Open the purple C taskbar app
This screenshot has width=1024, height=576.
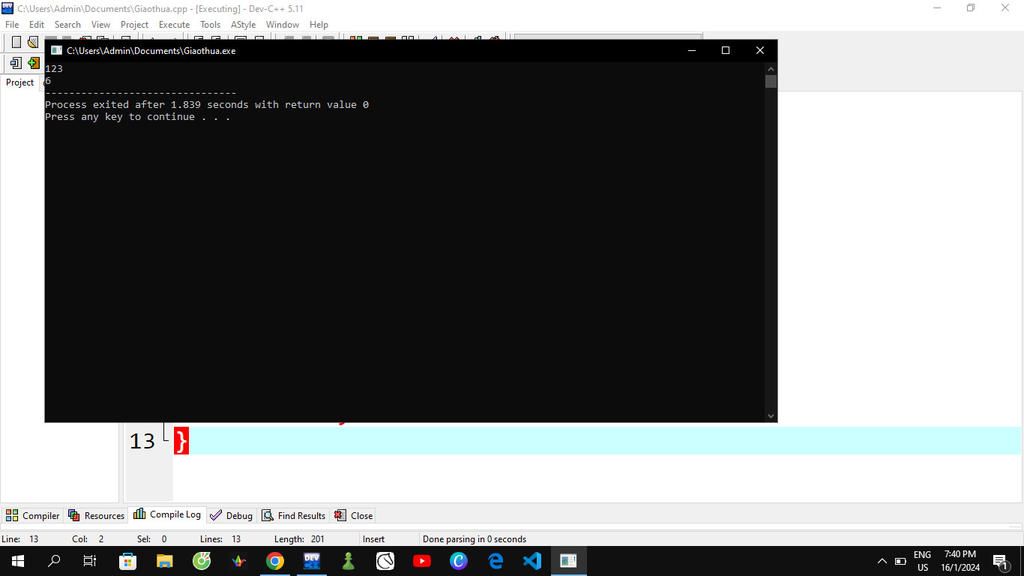[x=458, y=561]
